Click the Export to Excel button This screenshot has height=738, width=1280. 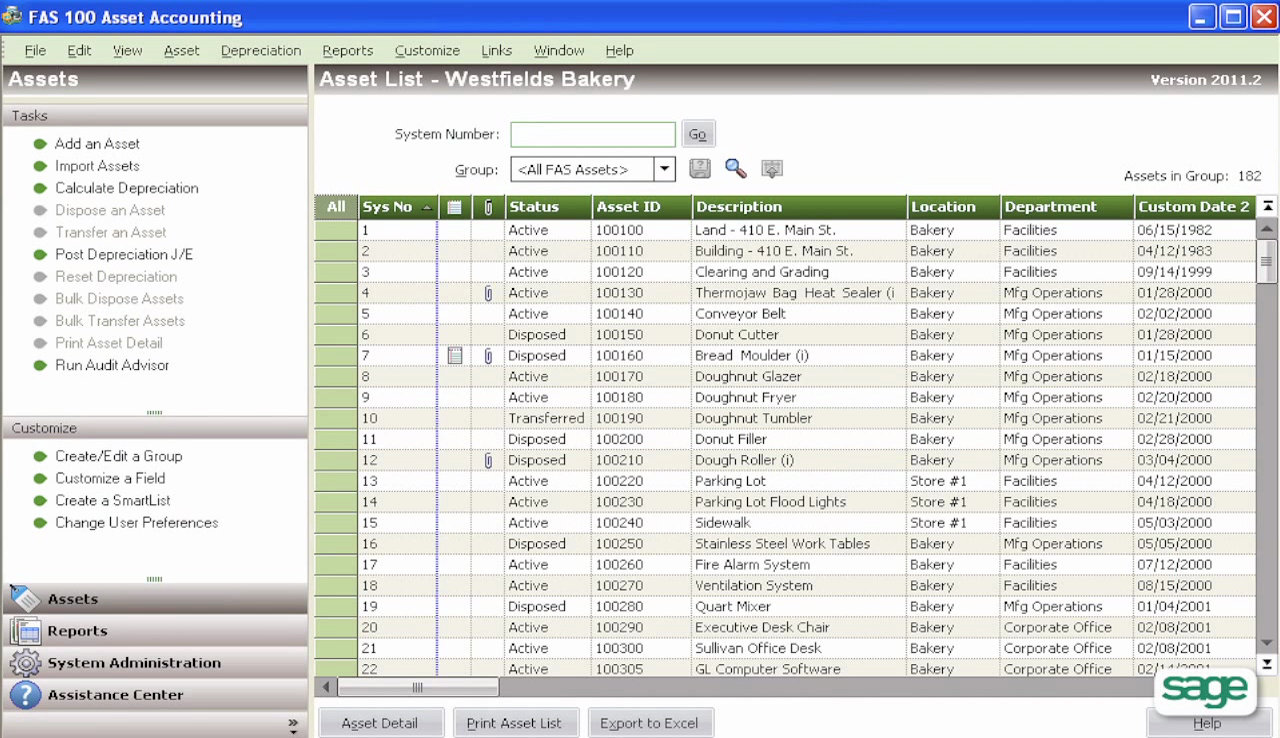coord(649,723)
